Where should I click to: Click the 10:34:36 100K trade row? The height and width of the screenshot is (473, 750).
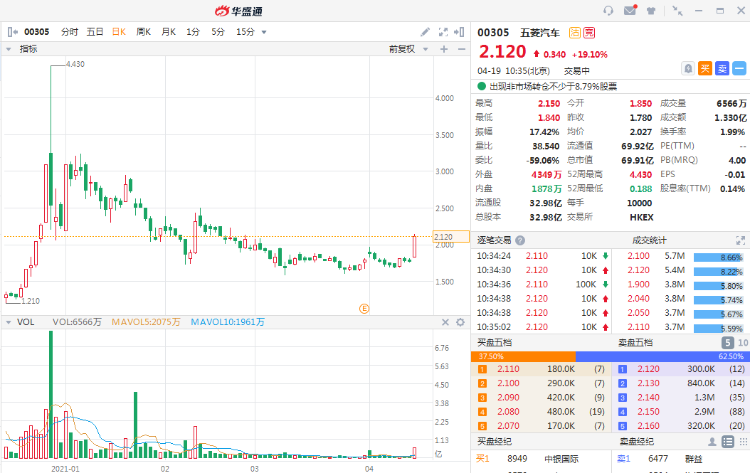pyautogui.click(x=542, y=285)
